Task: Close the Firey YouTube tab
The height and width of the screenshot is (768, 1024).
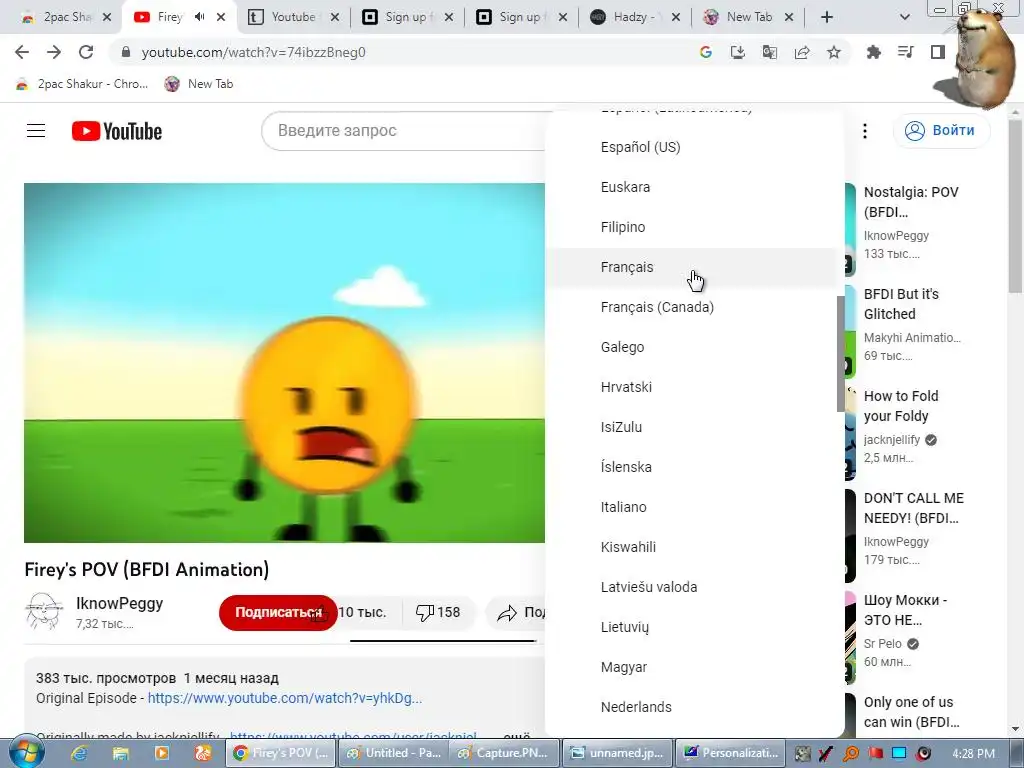Action: coord(221,17)
